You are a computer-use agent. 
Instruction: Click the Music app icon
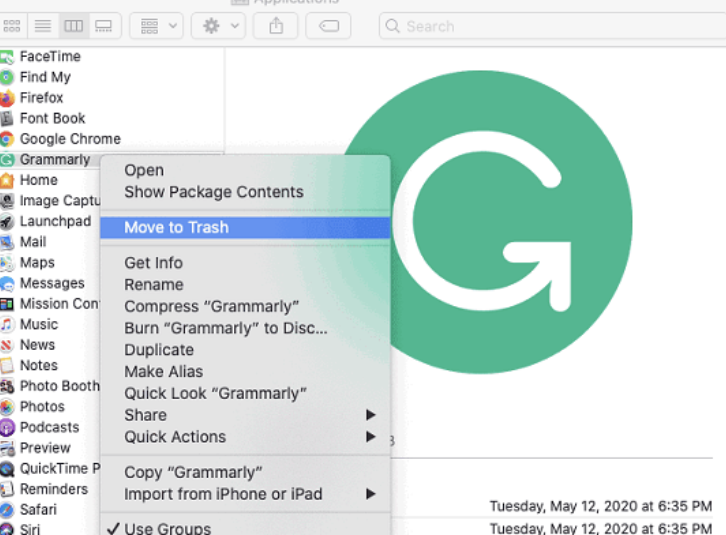[x=7, y=325]
